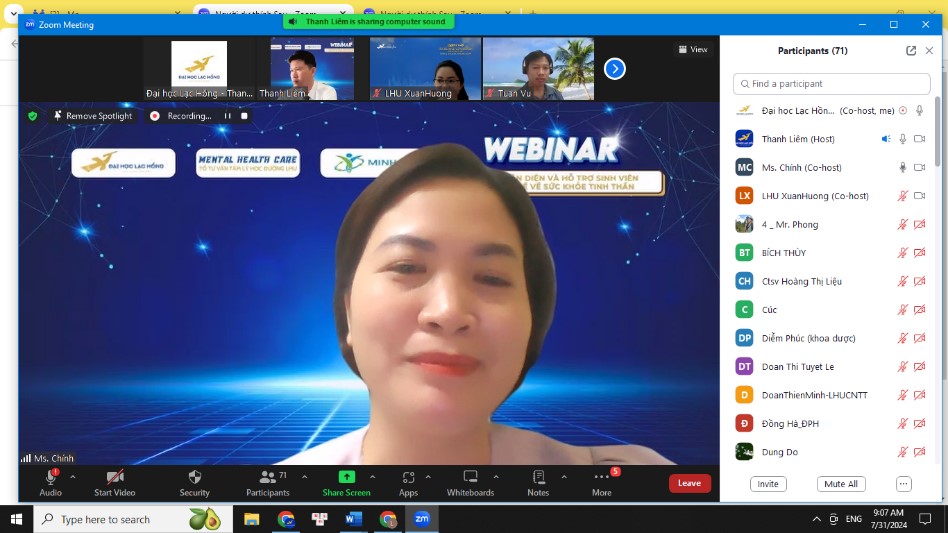Toggle microphone using the Audio button

point(50,482)
